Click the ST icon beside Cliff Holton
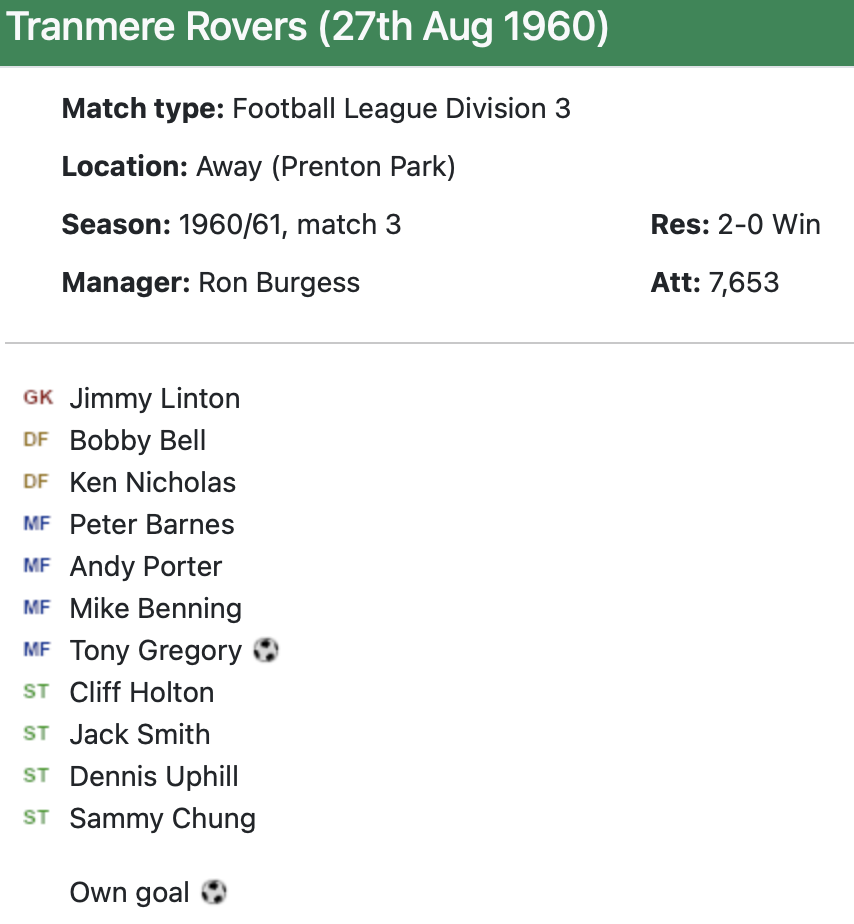Viewport: 854px width, 924px height. coord(36,692)
